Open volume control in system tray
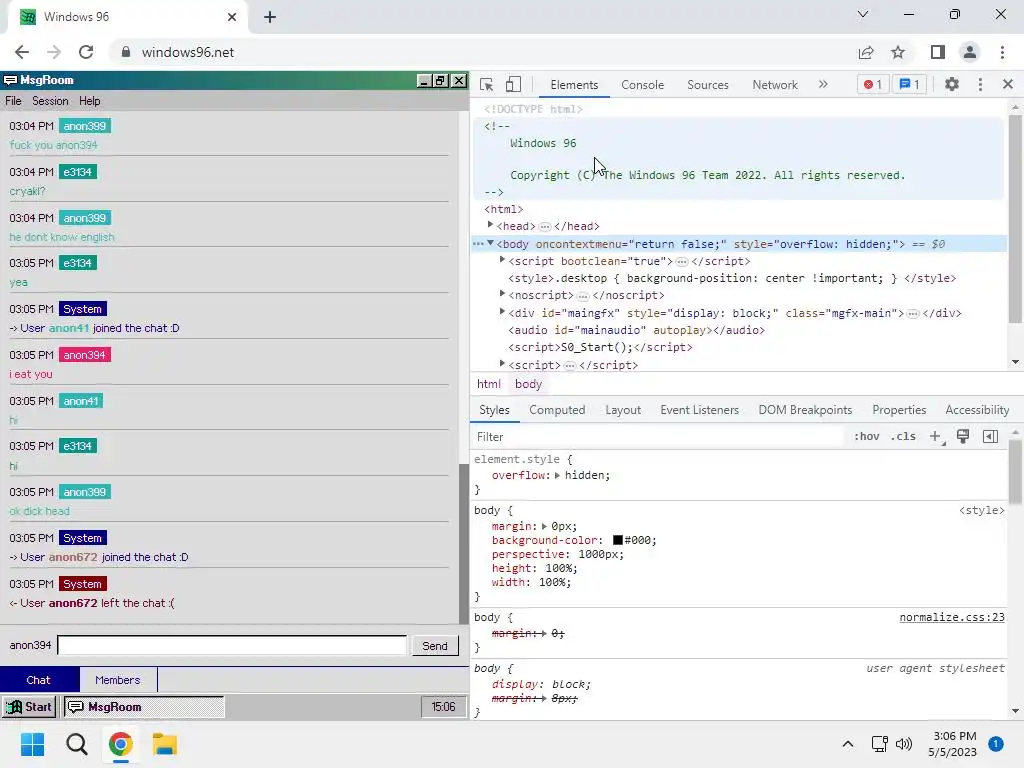The height and width of the screenshot is (768, 1024). click(x=904, y=744)
